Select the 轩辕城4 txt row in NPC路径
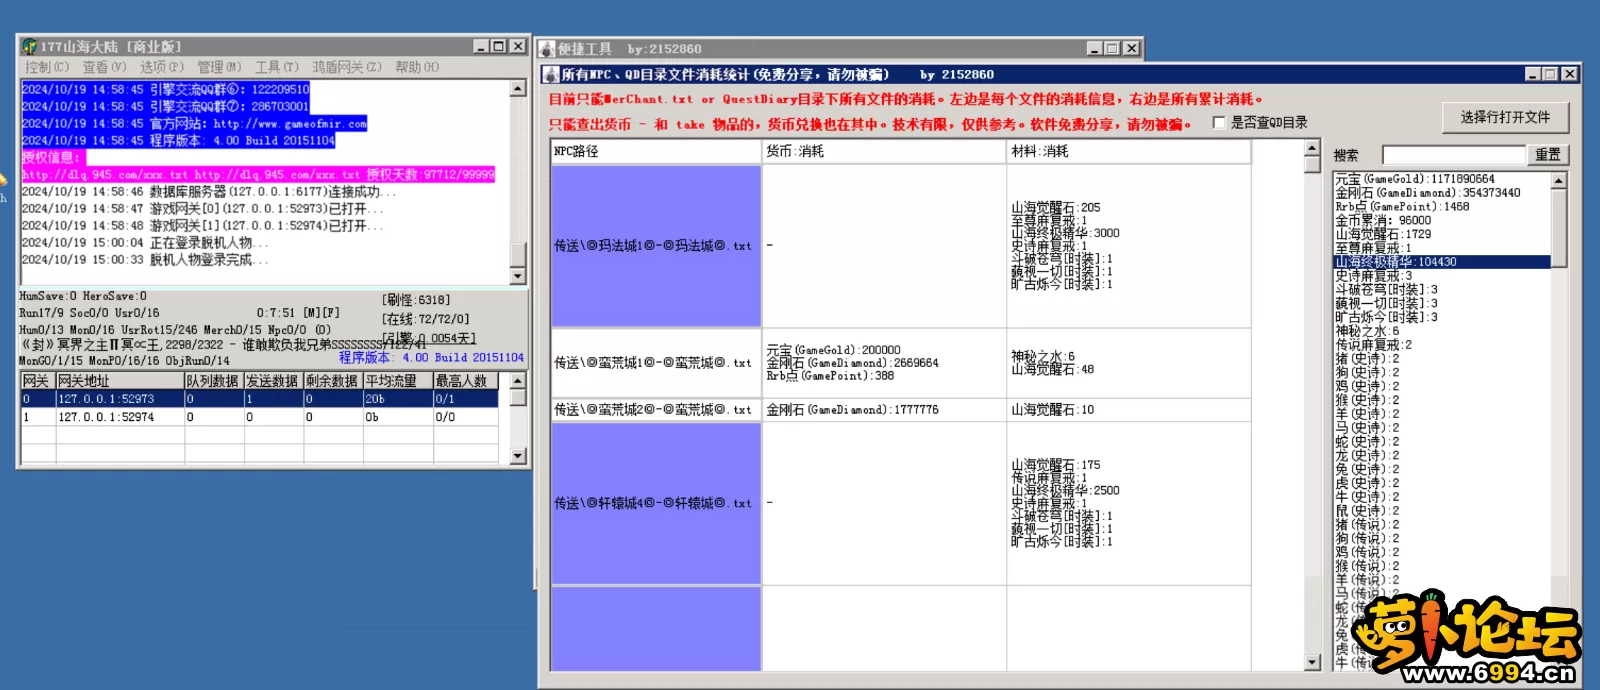The image size is (1600, 690). click(656, 503)
